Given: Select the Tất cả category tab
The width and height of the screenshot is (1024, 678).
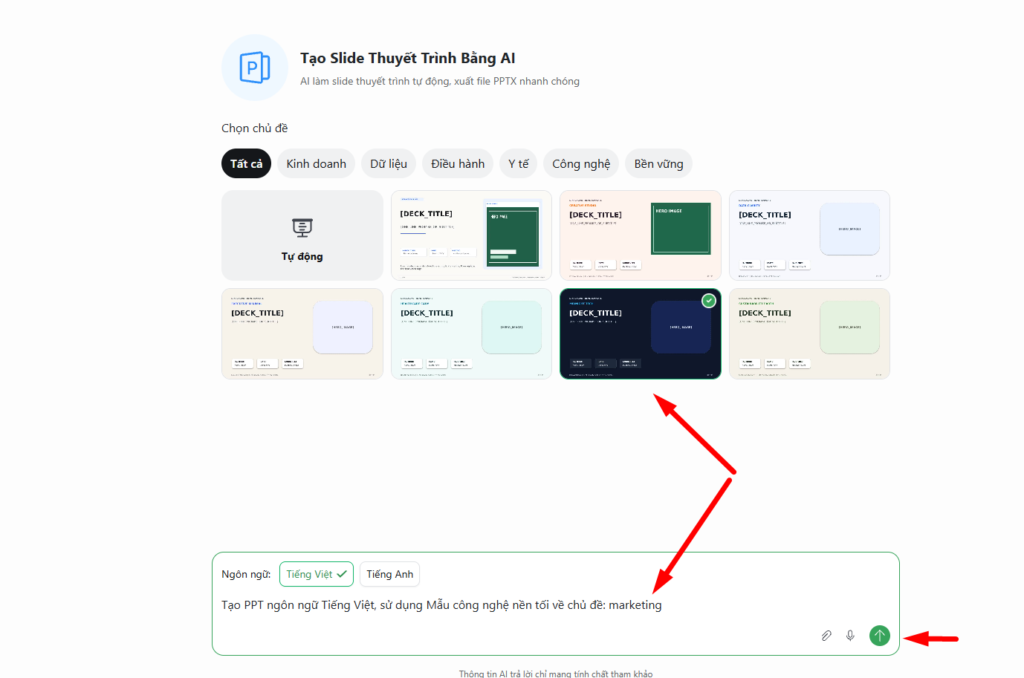Looking at the screenshot, I should click(246, 163).
